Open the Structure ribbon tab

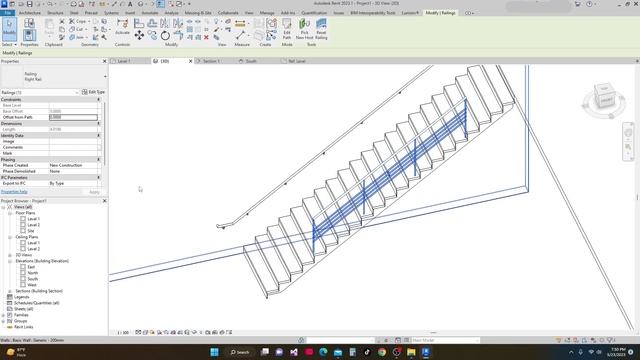(x=56, y=13)
